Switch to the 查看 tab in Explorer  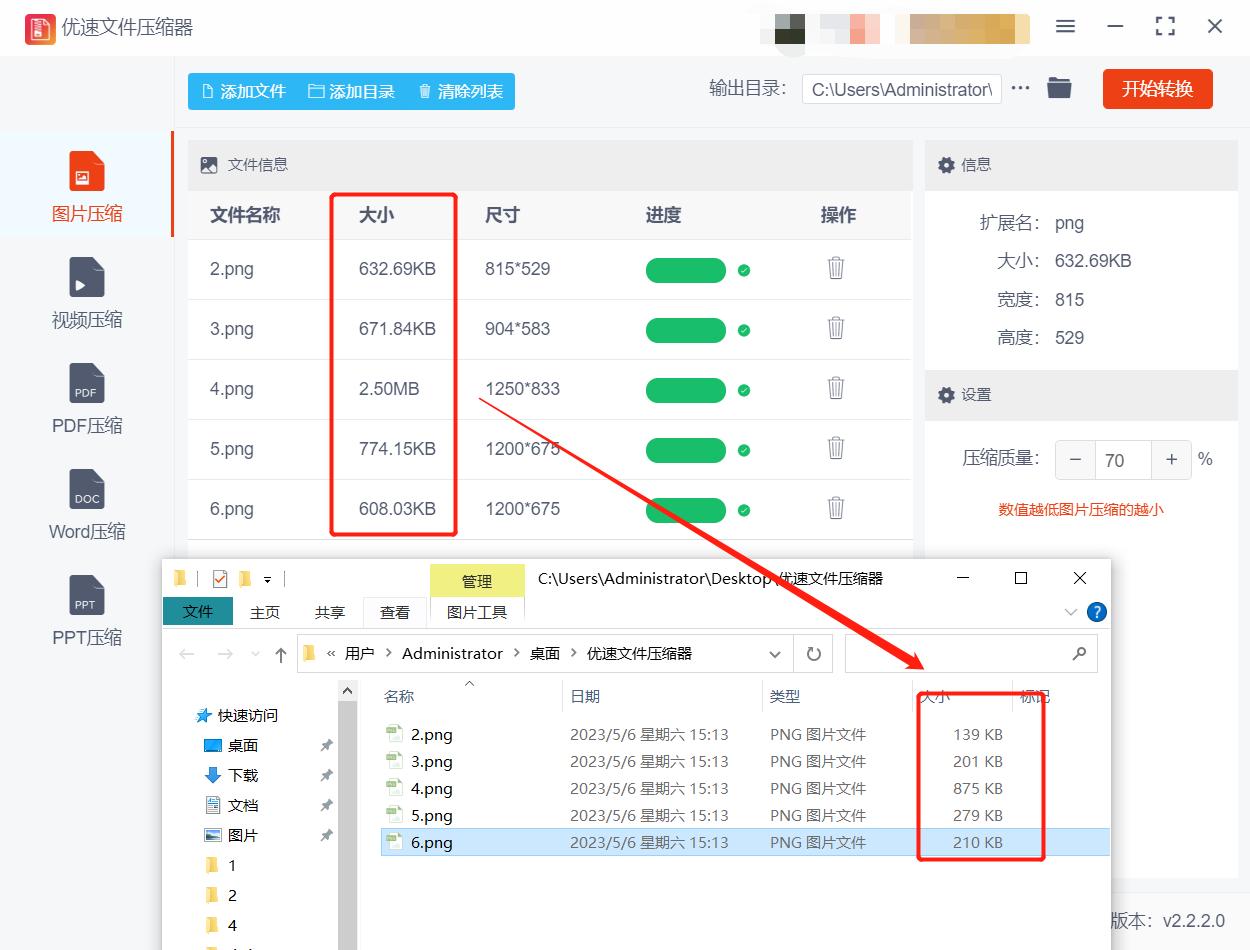point(394,612)
